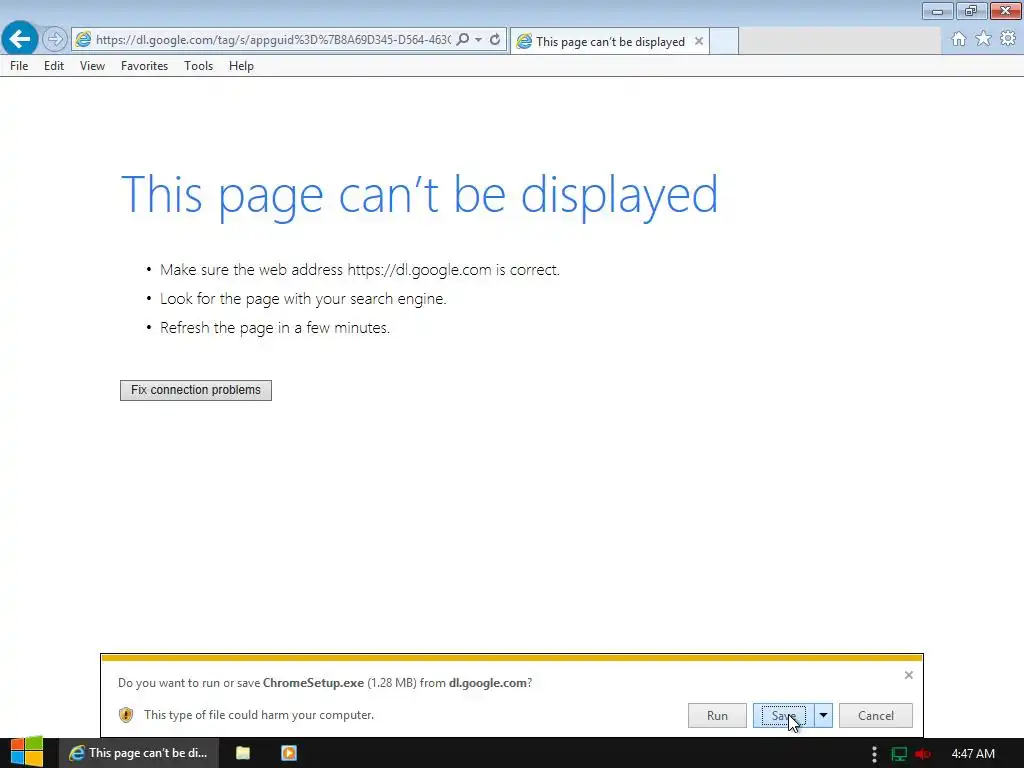
Task: Click Run for ChromeSetup.exe
Action: coord(717,716)
